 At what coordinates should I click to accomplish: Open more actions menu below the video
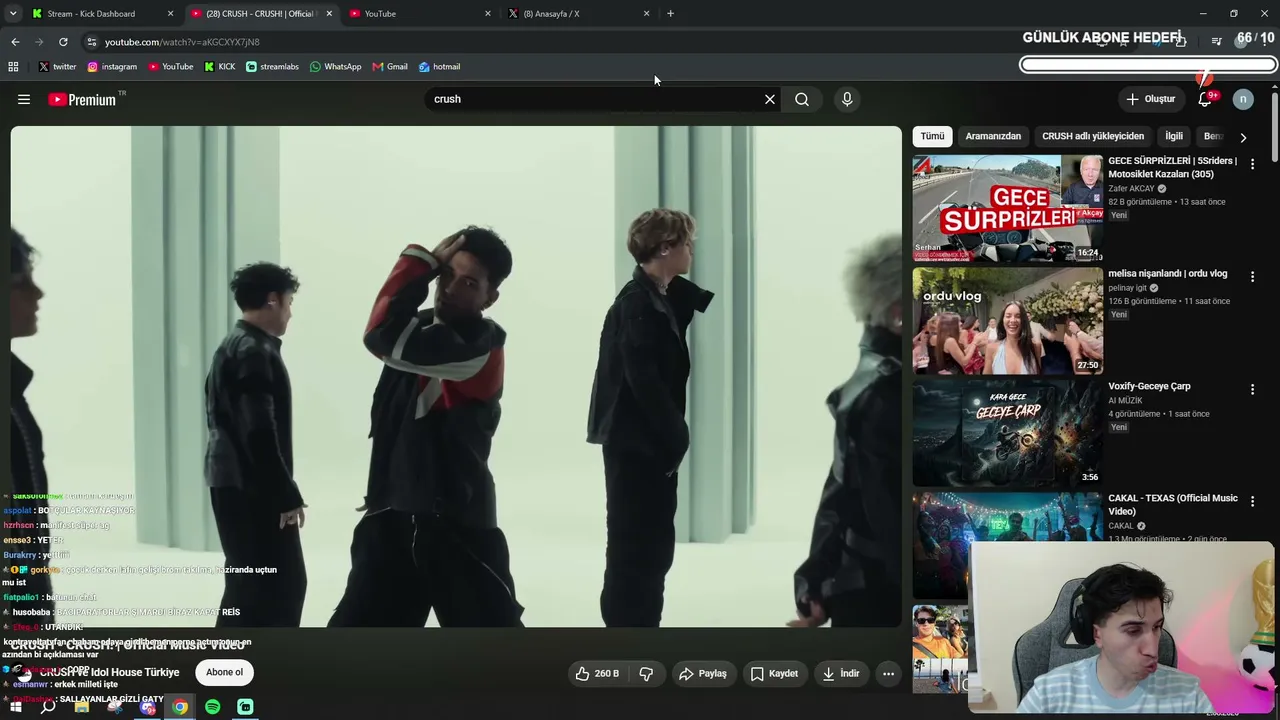[888, 674]
